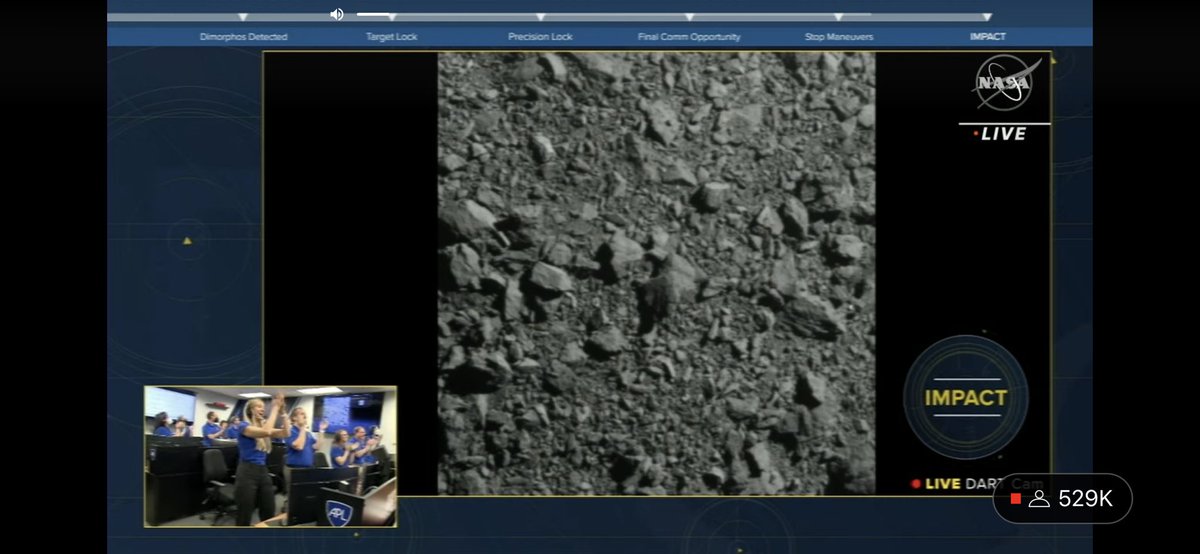Tap the LIVE indicator under NASA logo
This screenshot has width=1200, height=554.
click(1003, 134)
